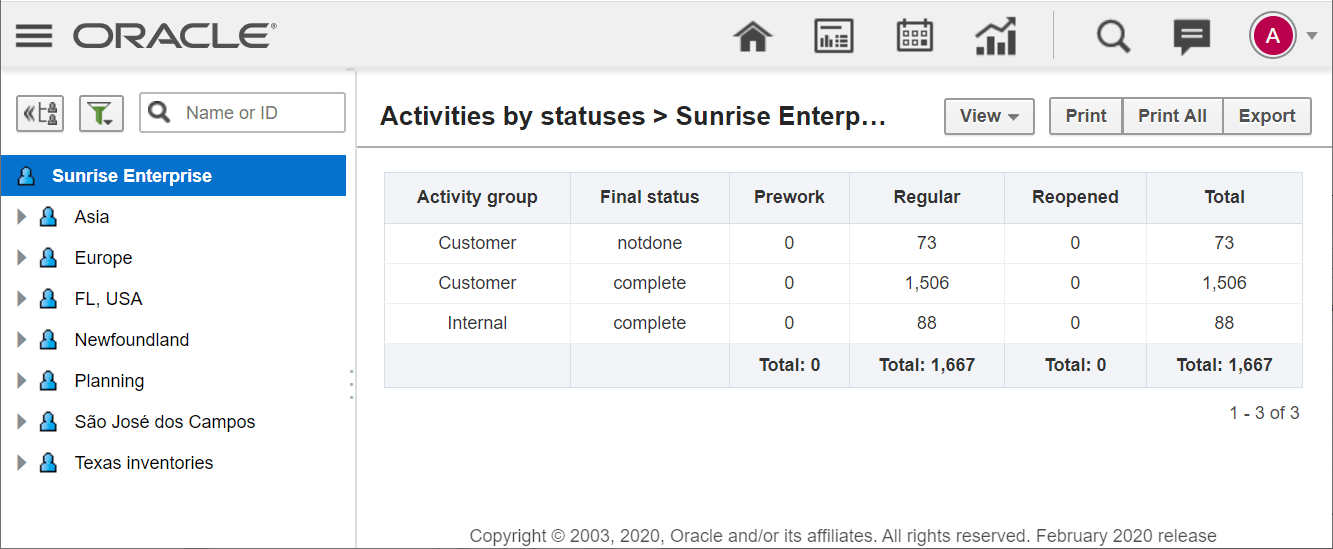Click the Print button
Image resolution: width=1333 pixels, height=549 pixels.
(x=1086, y=116)
